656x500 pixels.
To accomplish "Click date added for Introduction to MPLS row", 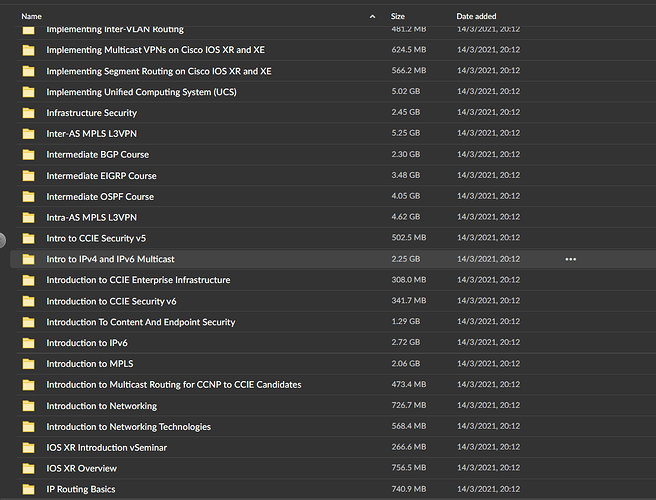I will (489, 364).
